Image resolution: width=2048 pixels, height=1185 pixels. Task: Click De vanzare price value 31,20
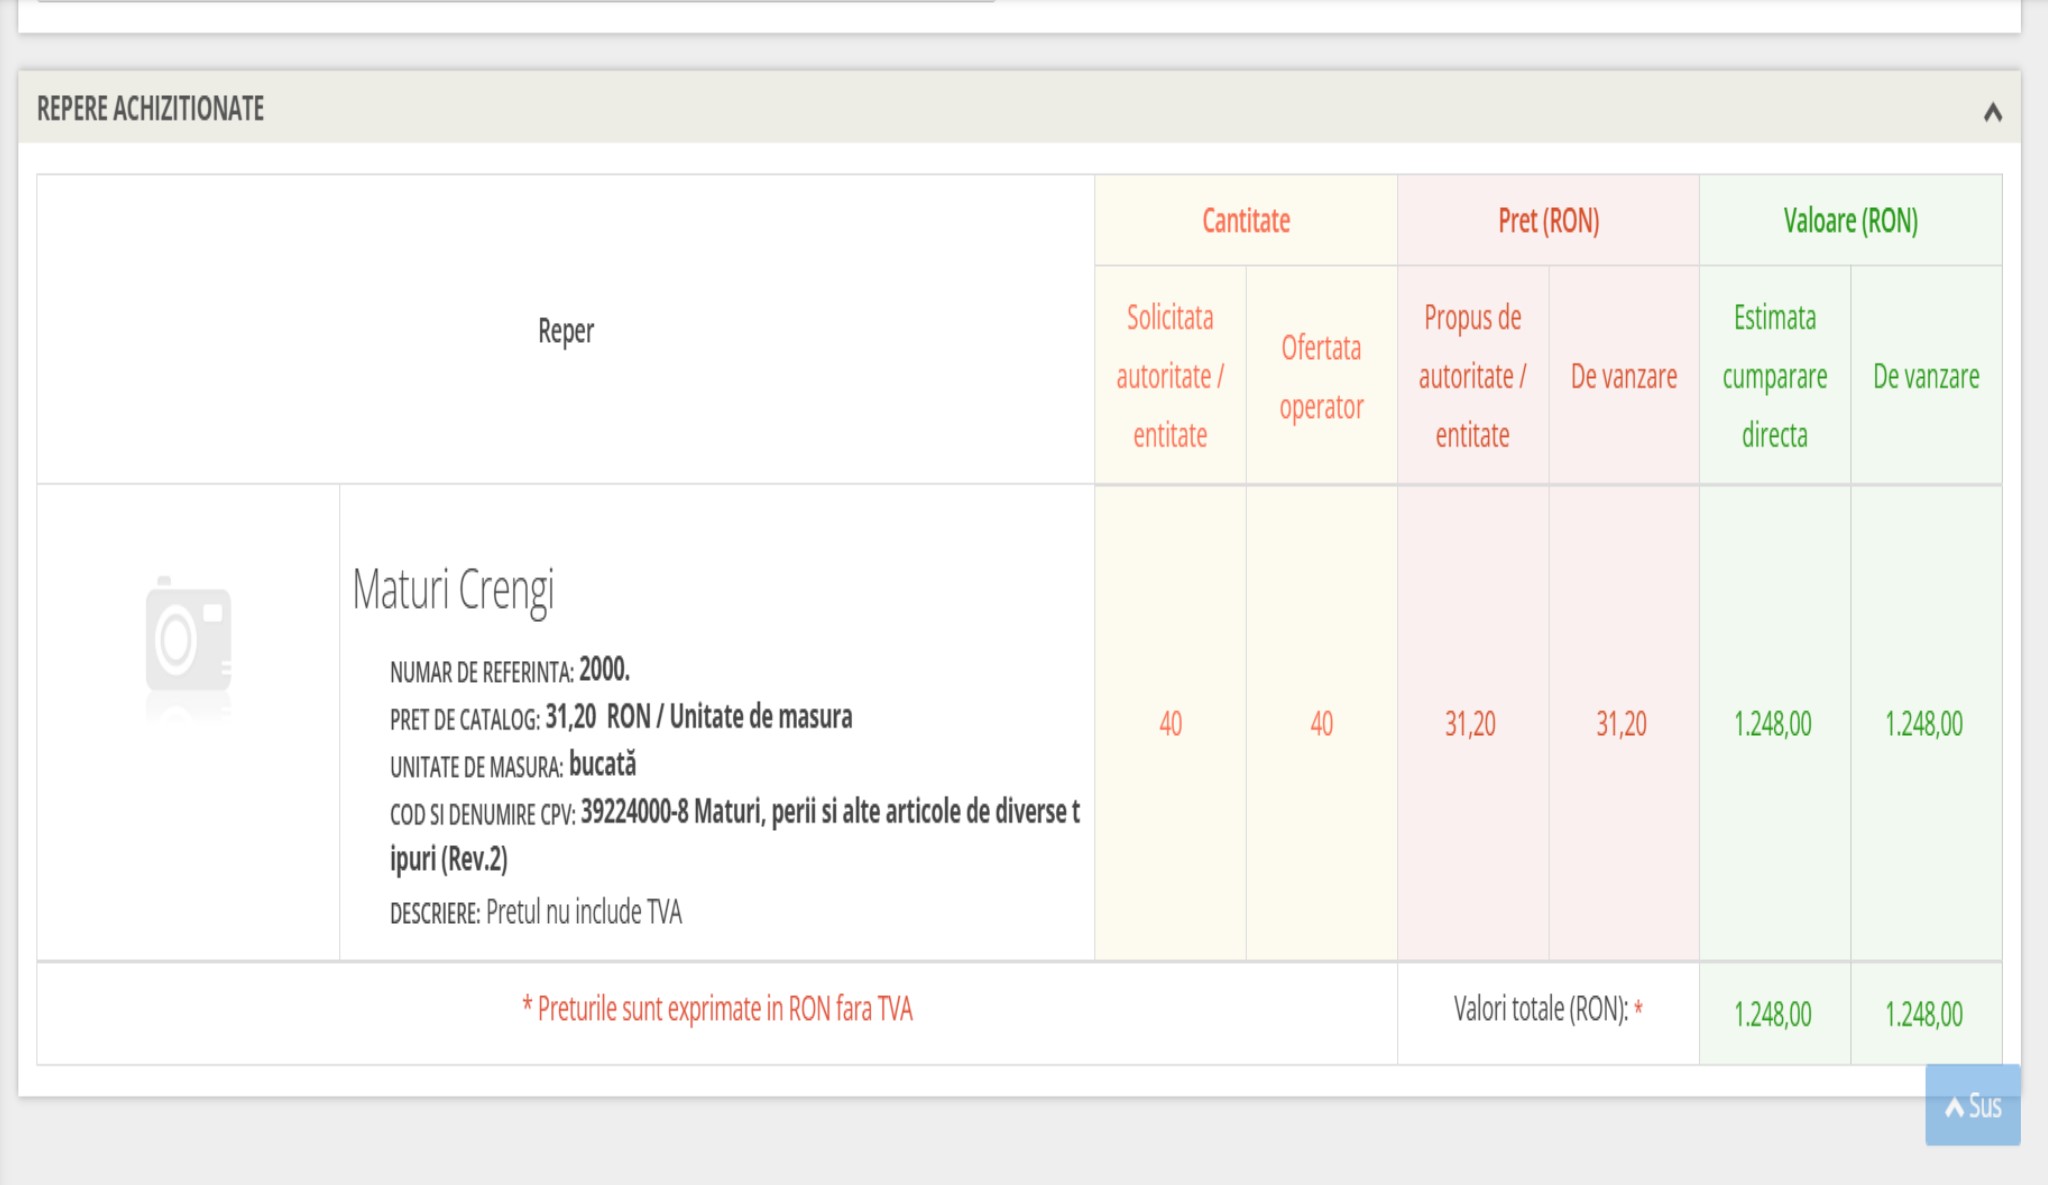(1621, 723)
